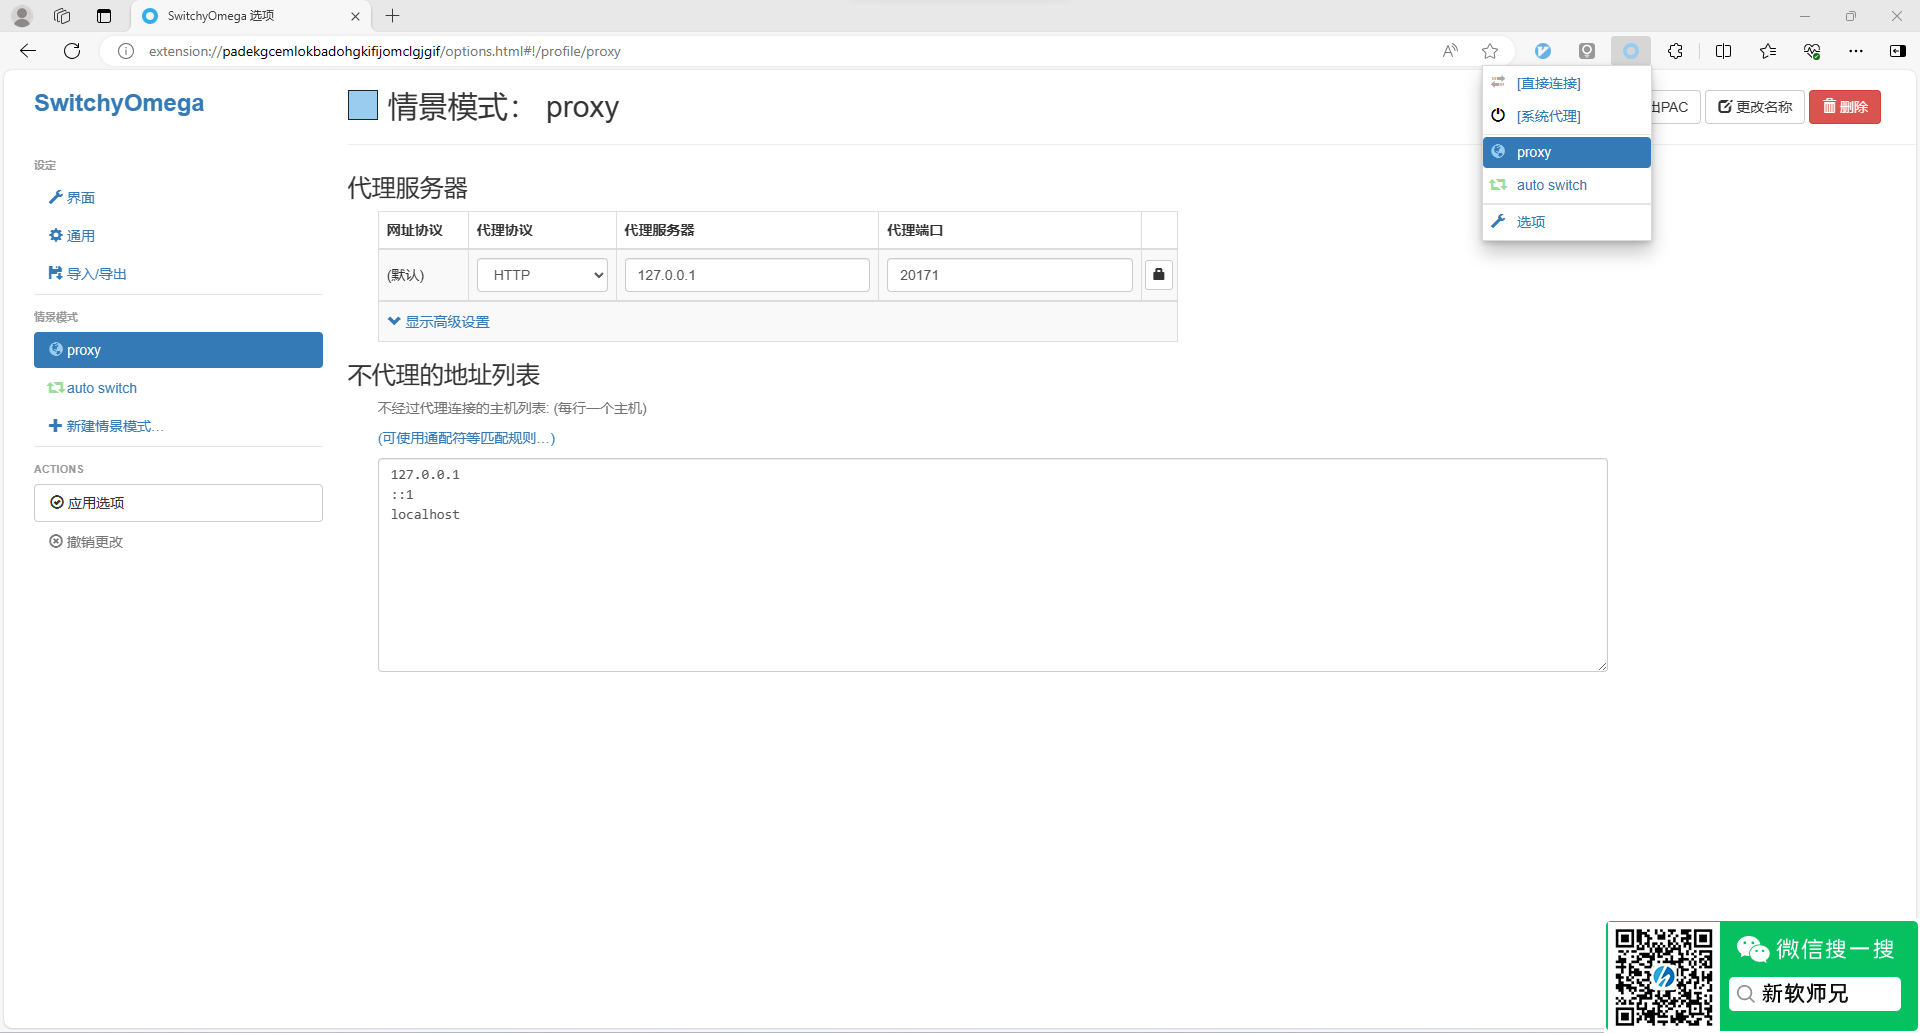
Task: Select [直接连接] in the popup menu
Action: (x=1548, y=83)
